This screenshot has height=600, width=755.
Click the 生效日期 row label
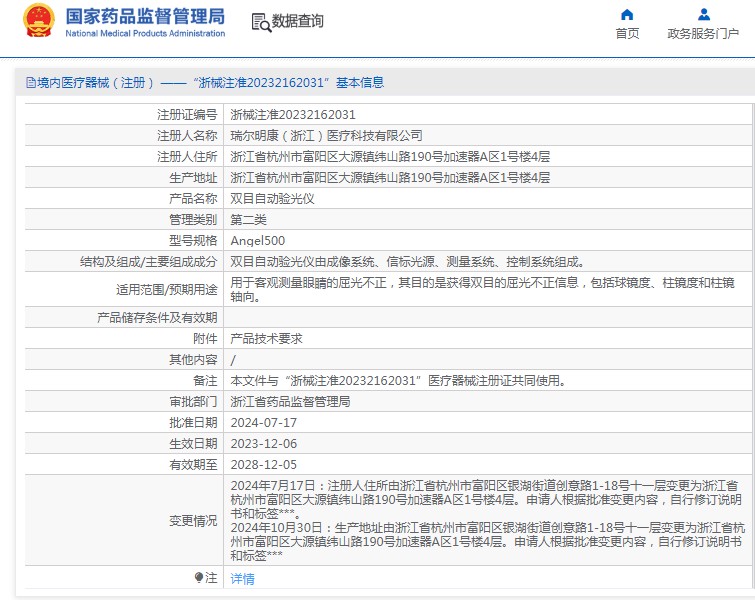(193, 443)
